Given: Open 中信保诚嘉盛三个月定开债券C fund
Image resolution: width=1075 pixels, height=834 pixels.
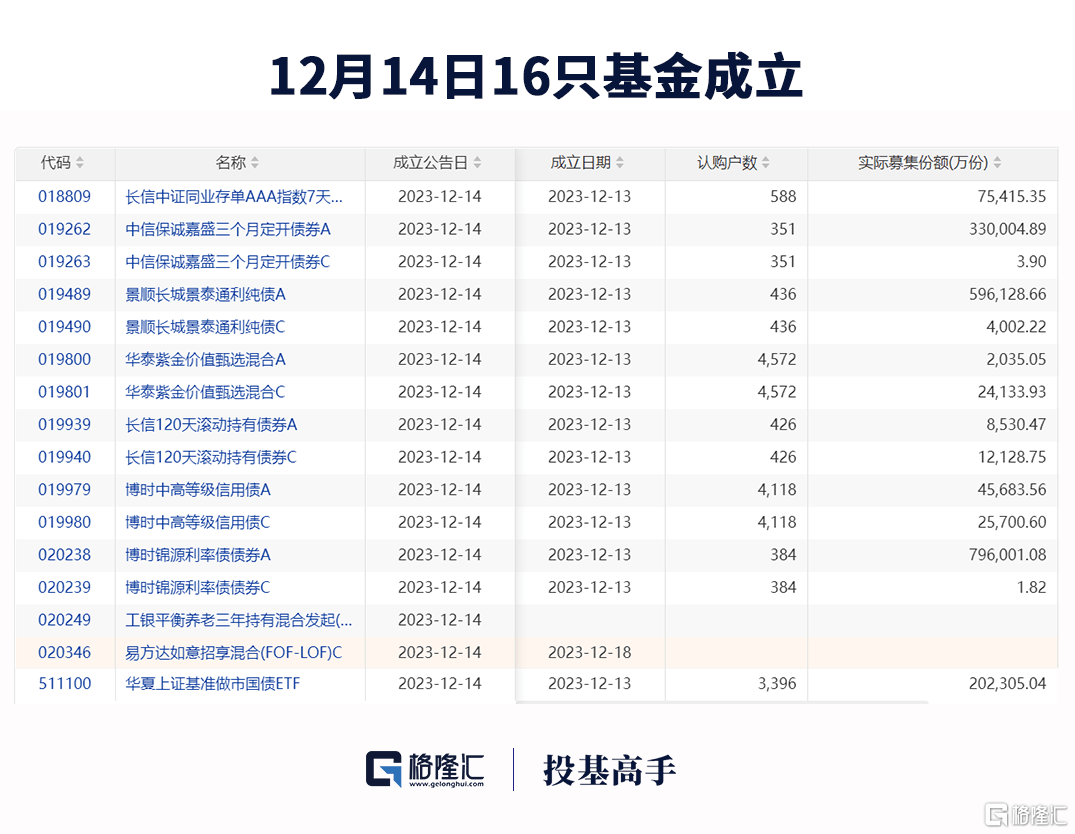Looking at the screenshot, I should [228, 261].
